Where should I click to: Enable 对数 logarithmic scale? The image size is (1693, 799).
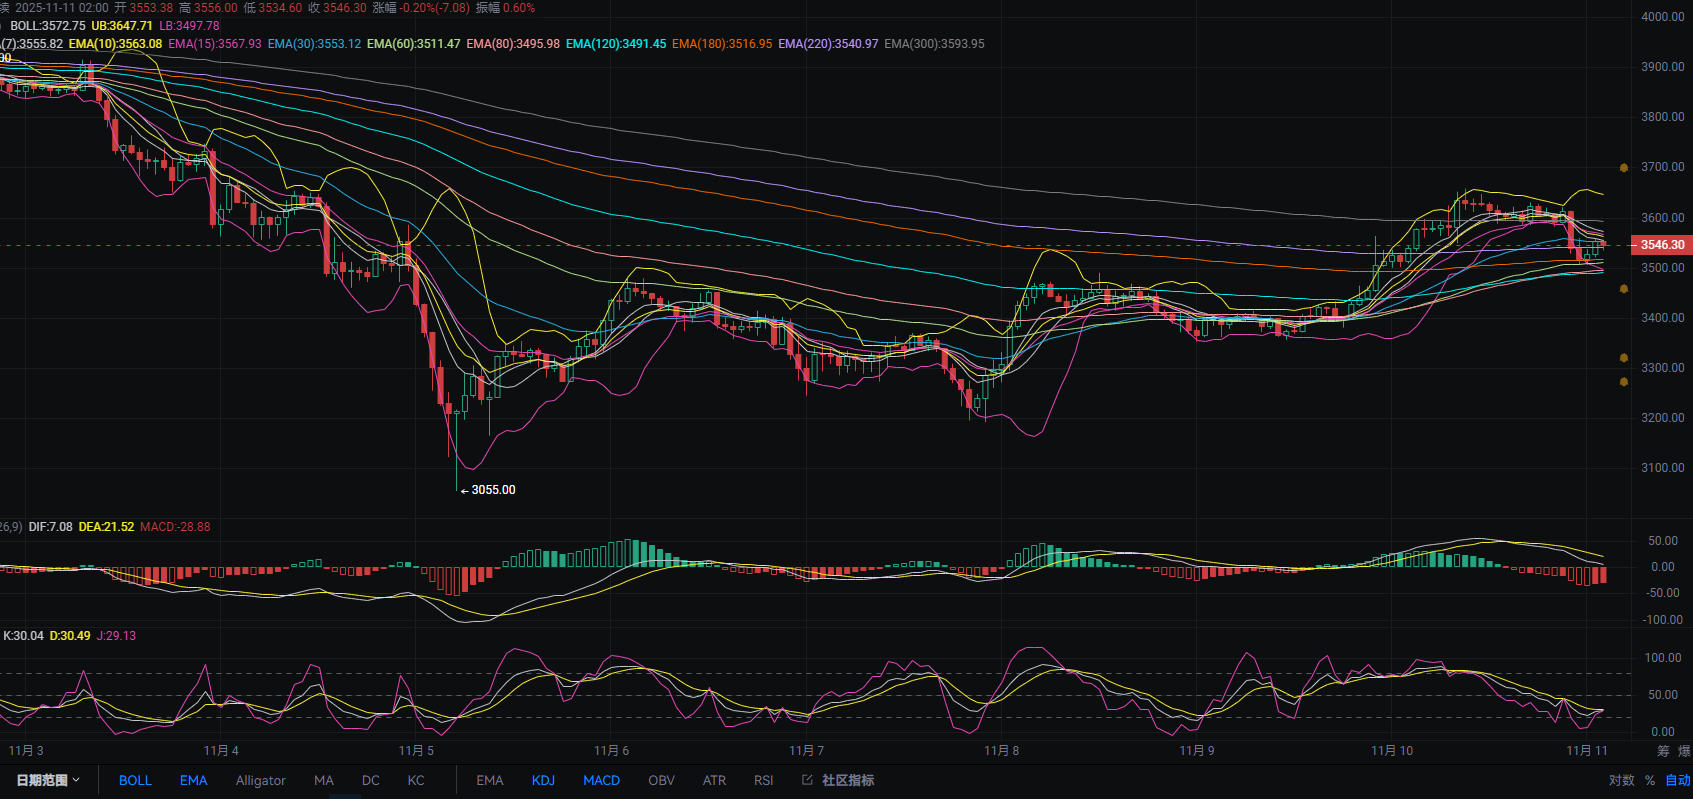(x=1621, y=780)
